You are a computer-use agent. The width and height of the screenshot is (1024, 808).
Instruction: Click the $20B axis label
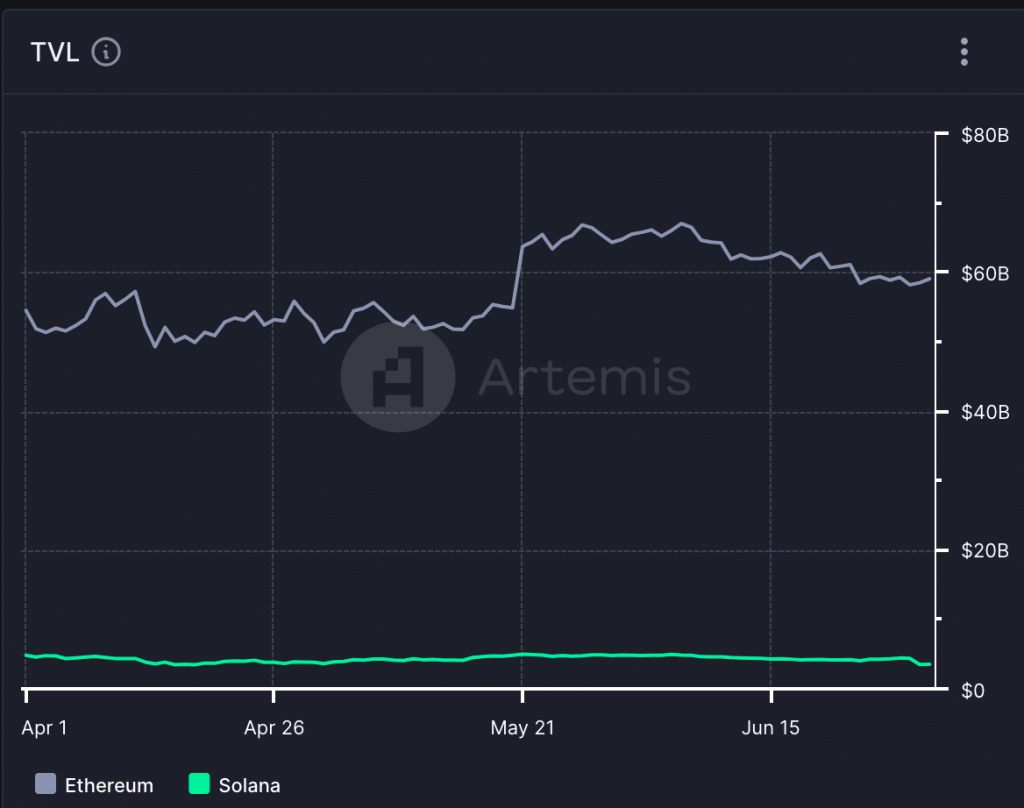pyautogui.click(x=985, y=551)
